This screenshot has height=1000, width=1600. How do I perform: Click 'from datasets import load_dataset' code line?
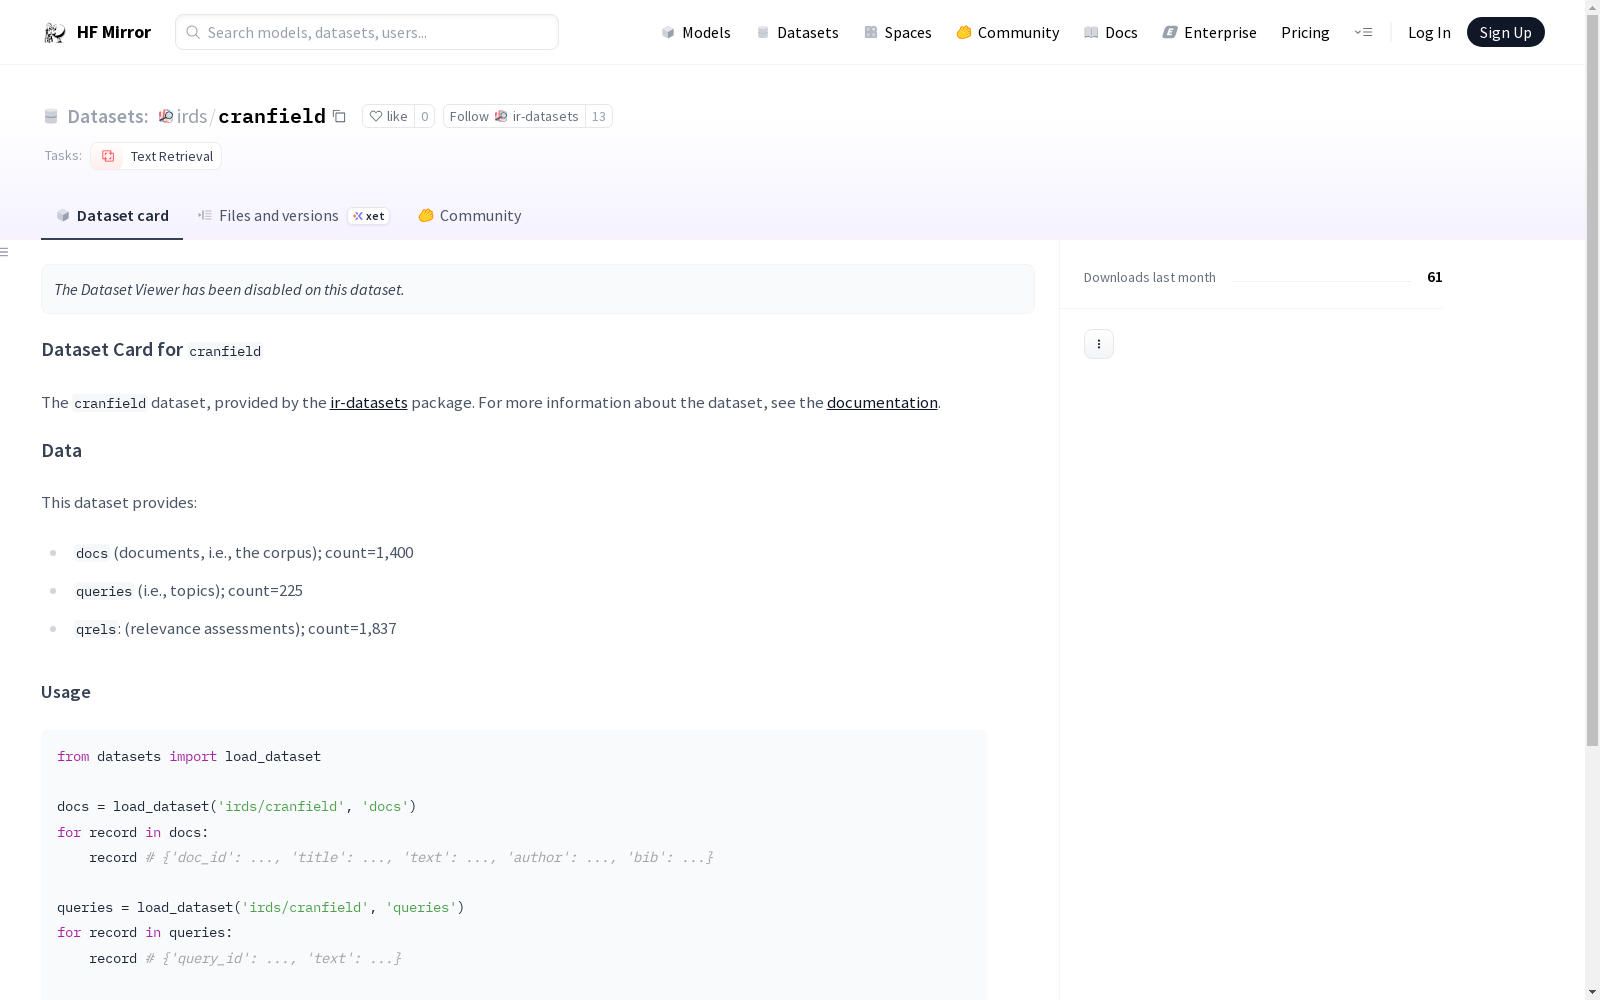point(189,756)
